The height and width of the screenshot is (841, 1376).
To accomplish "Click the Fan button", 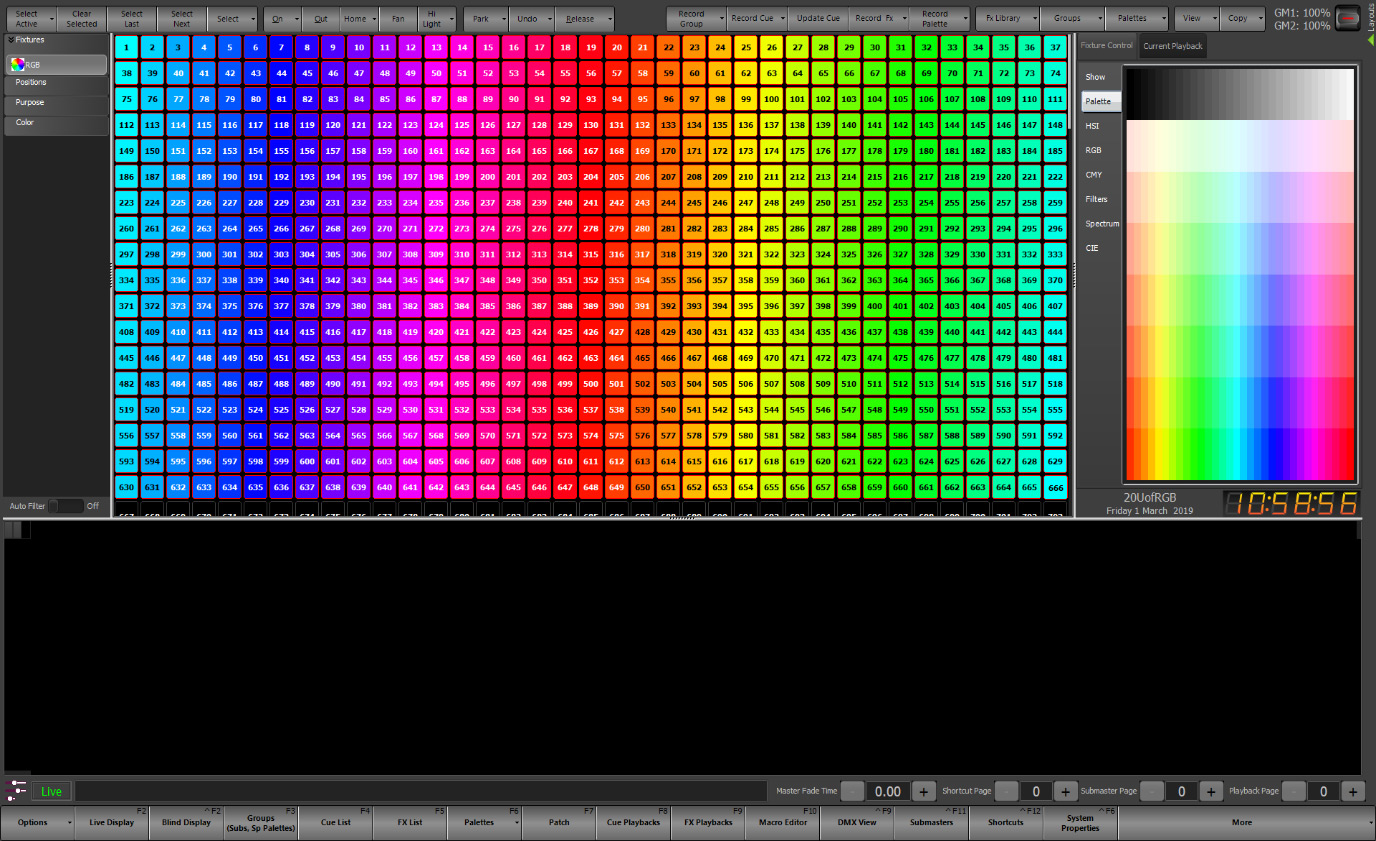I will (x=398, y=19).
